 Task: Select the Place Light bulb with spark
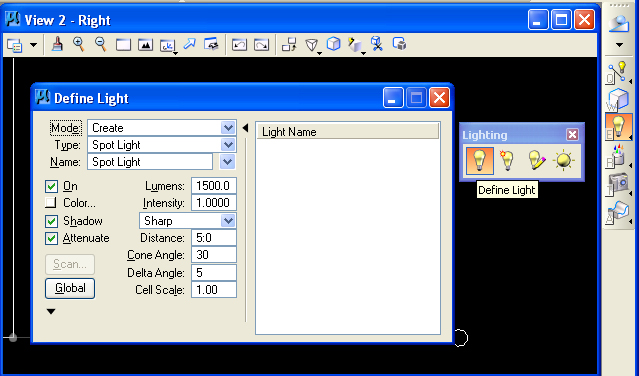507,161
